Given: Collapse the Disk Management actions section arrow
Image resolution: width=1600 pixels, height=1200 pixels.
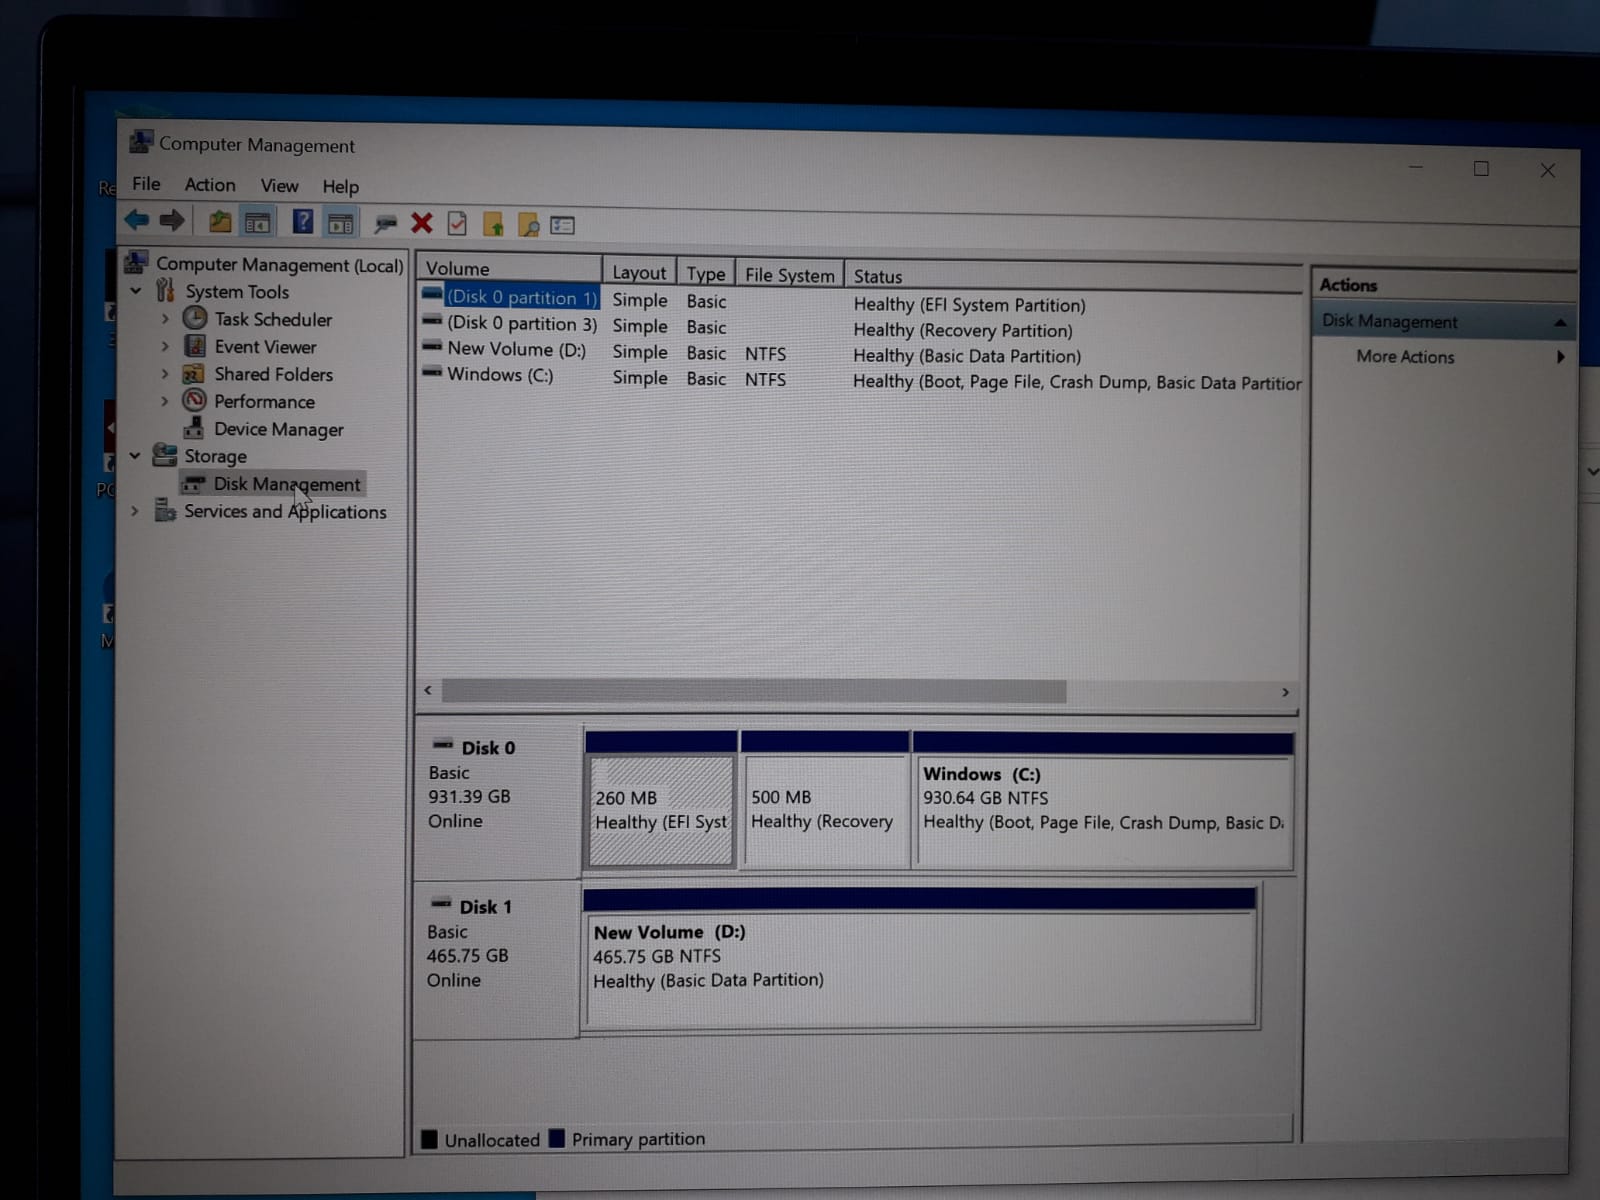Looking at the screenshot, I should [1560, 322].
